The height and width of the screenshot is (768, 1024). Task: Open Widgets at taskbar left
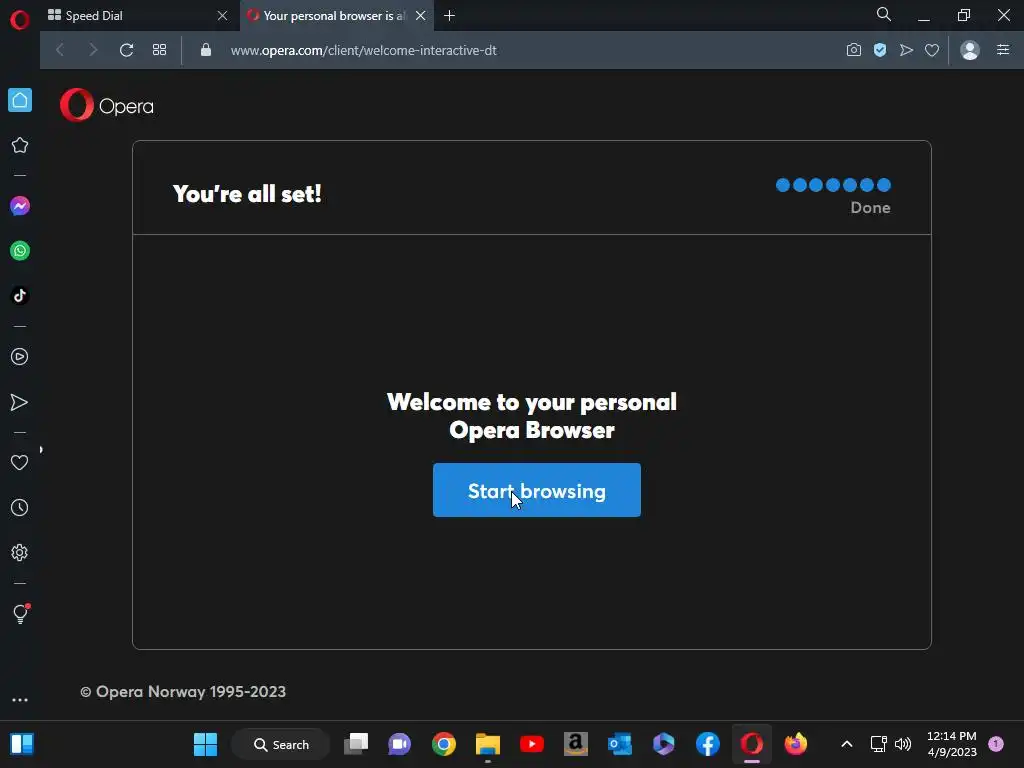coord(22,744)
